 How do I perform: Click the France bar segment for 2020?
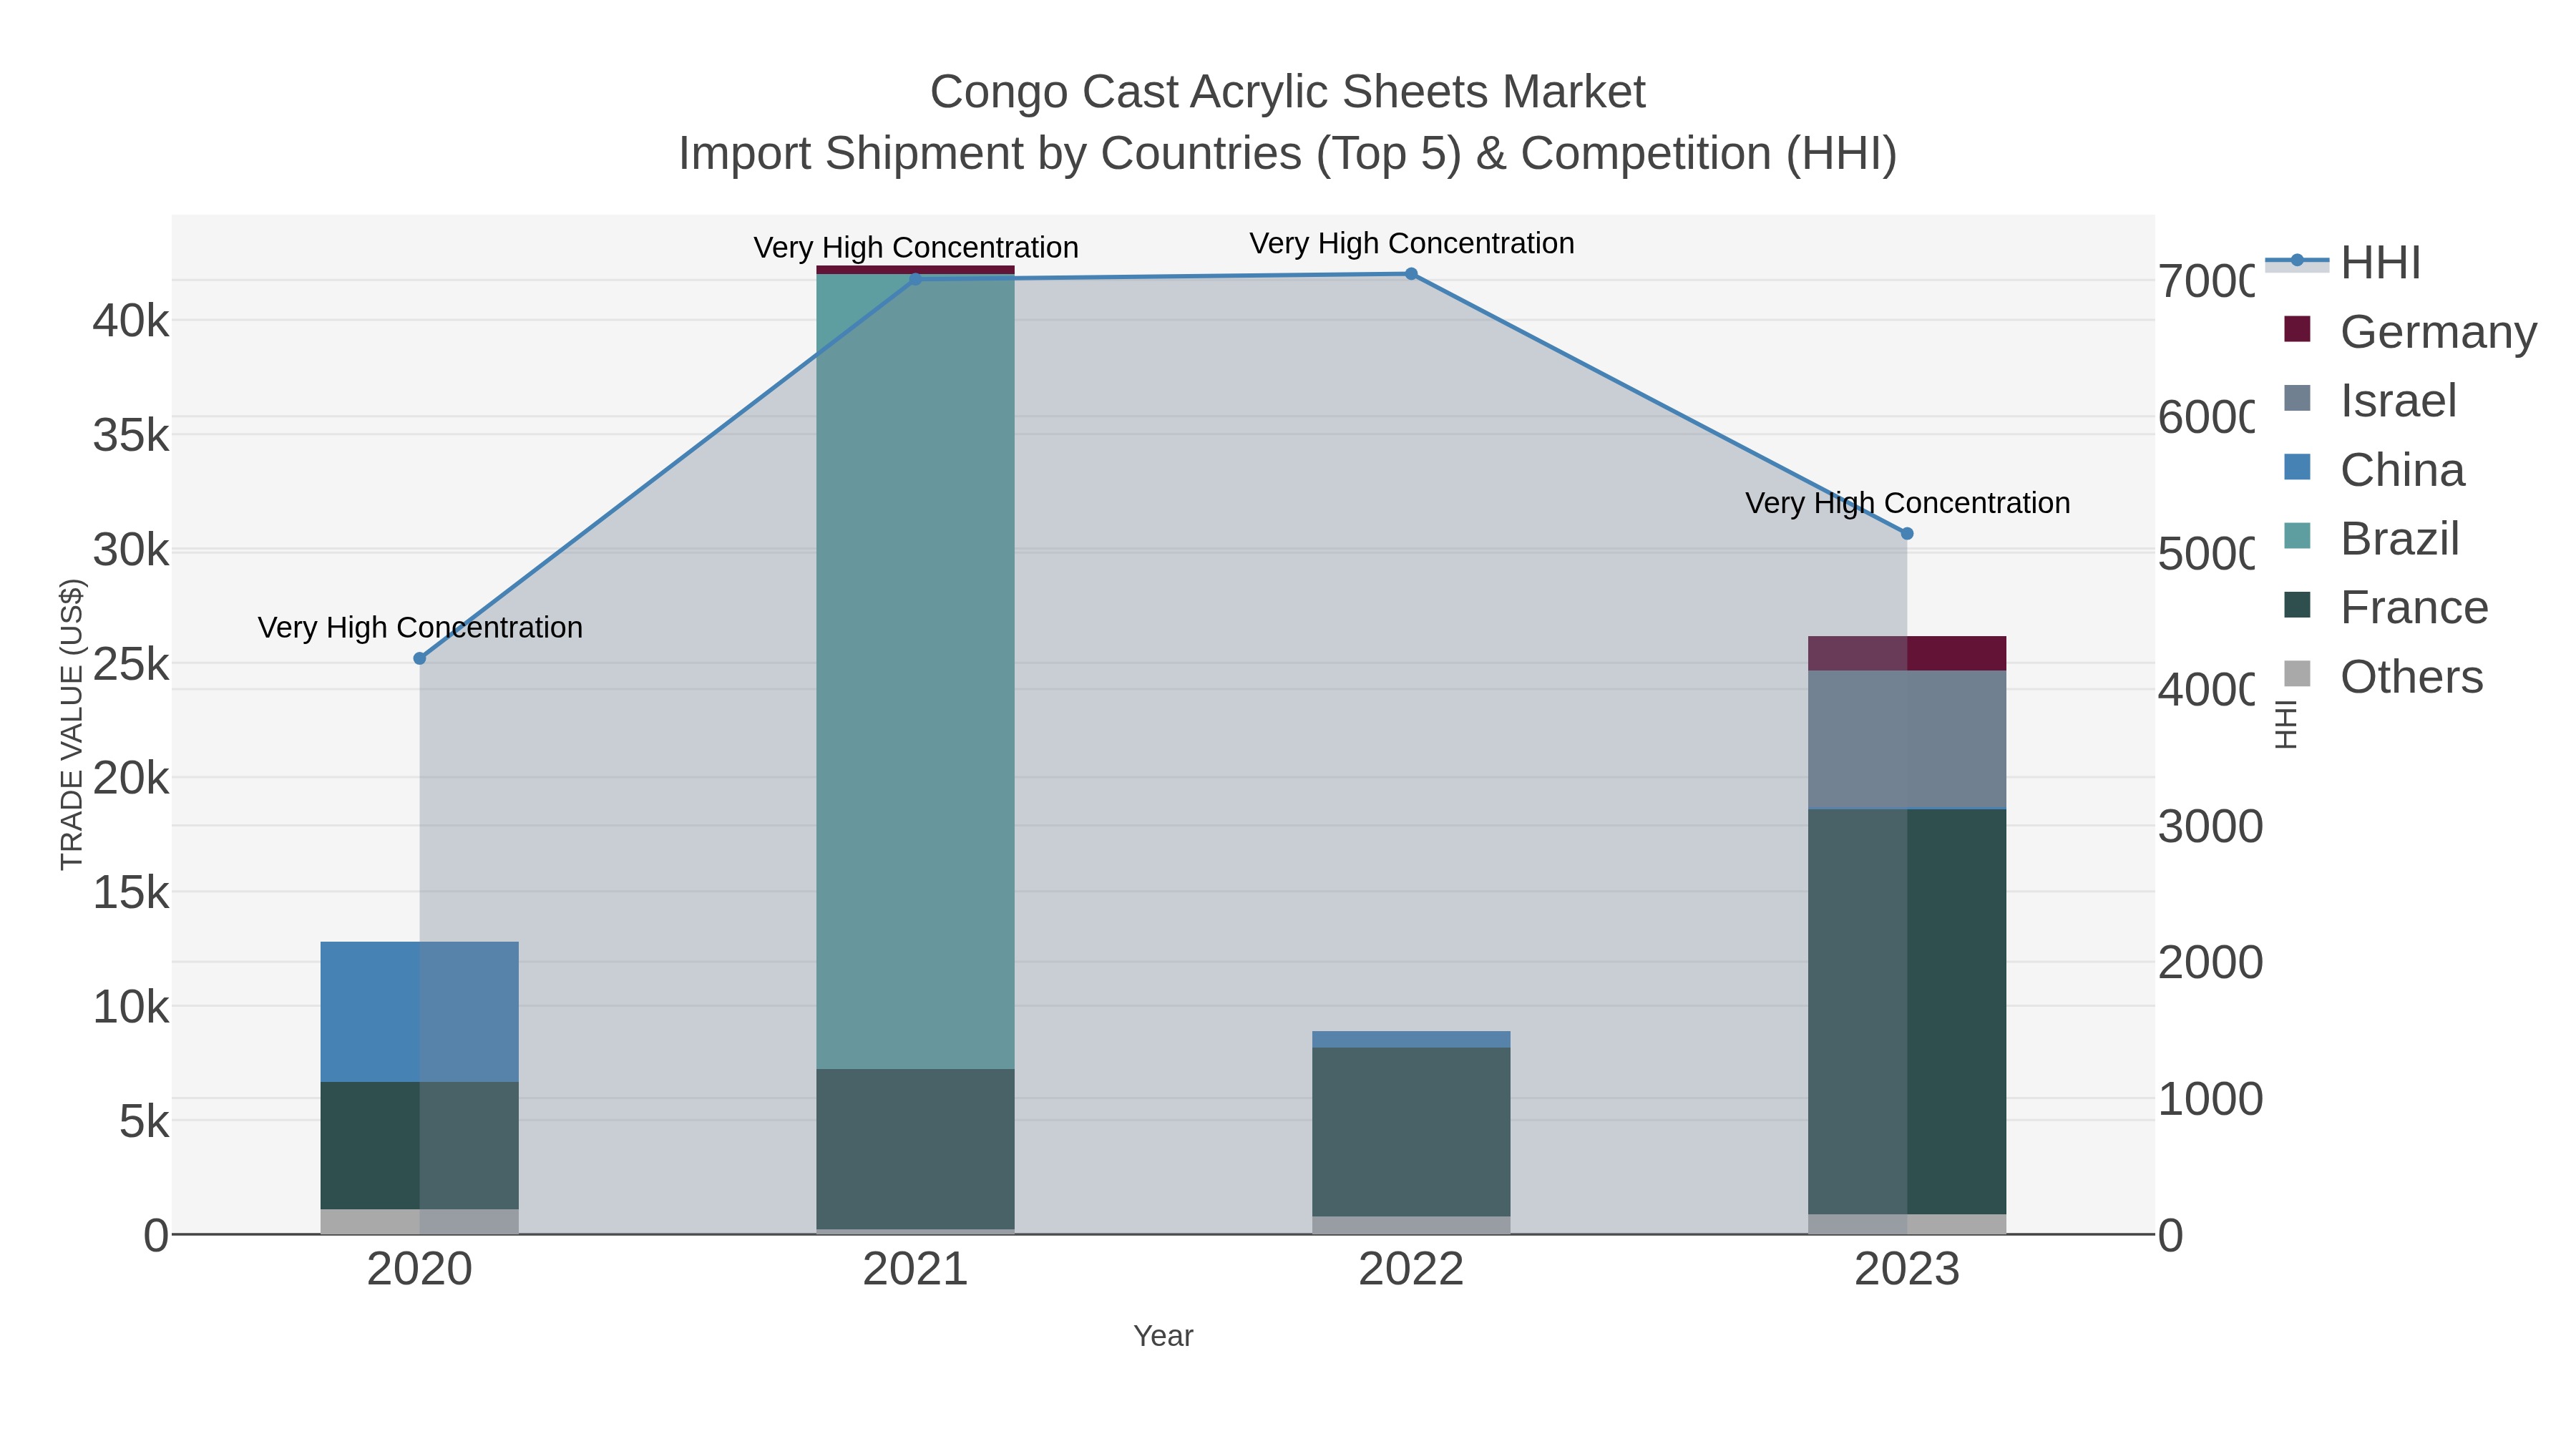(x=419, y=1146)
